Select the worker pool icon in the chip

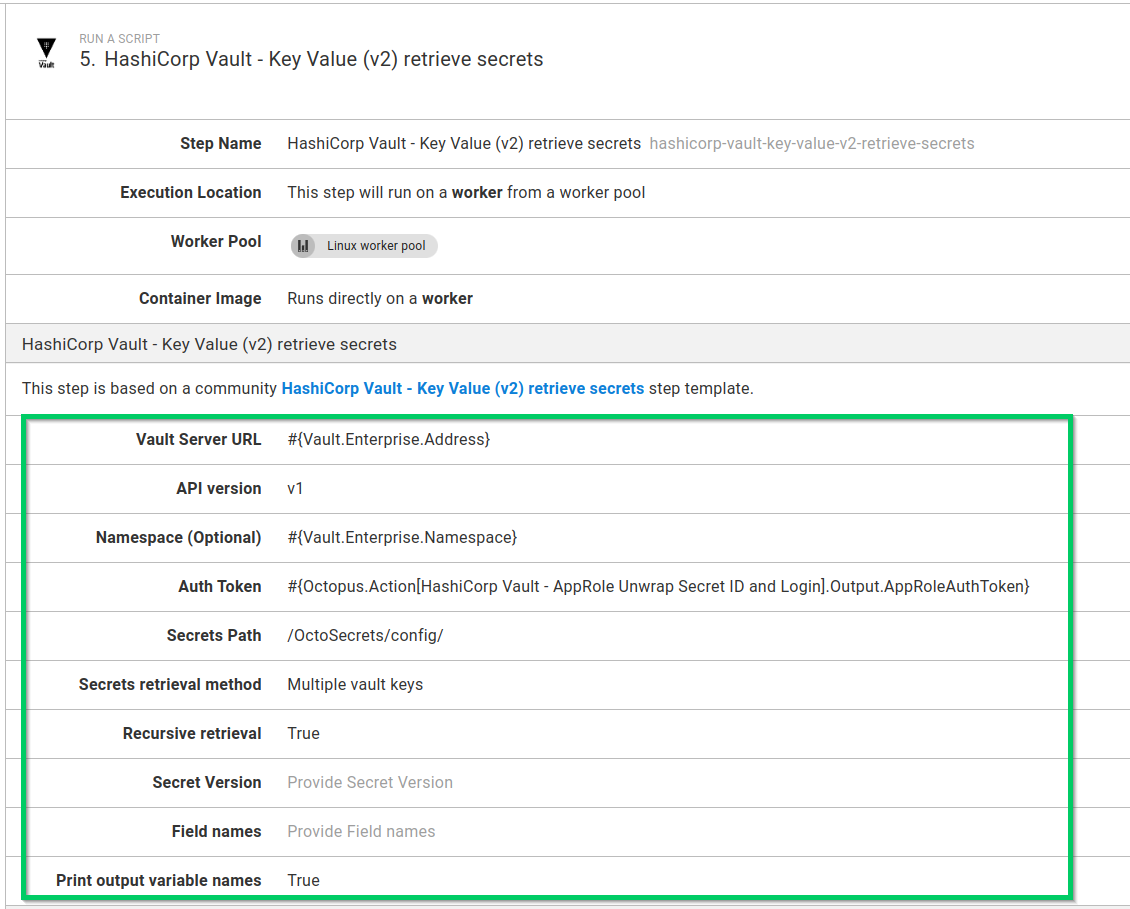(303, 245)
